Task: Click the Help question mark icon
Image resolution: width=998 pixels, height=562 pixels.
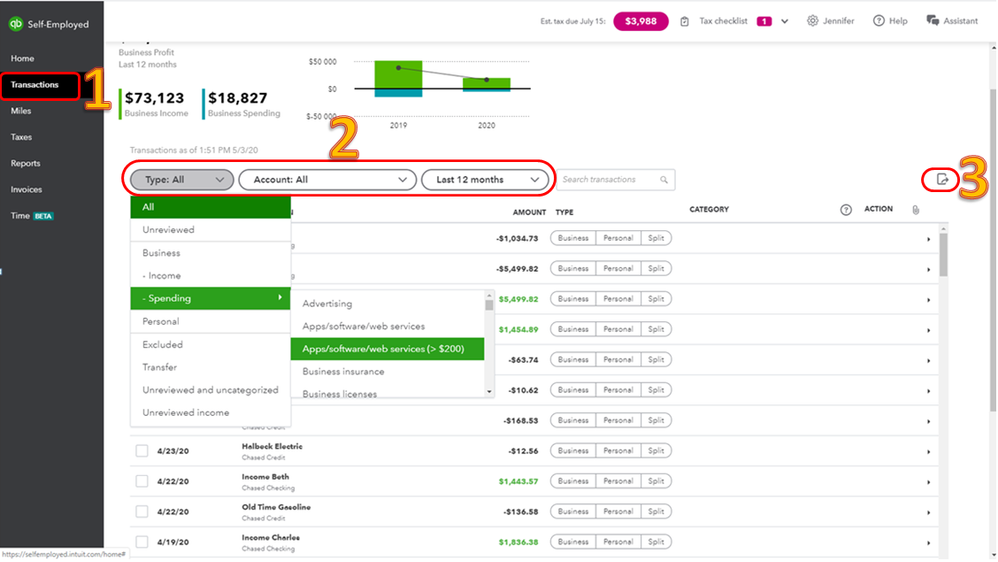Action: tap(879, 21)
